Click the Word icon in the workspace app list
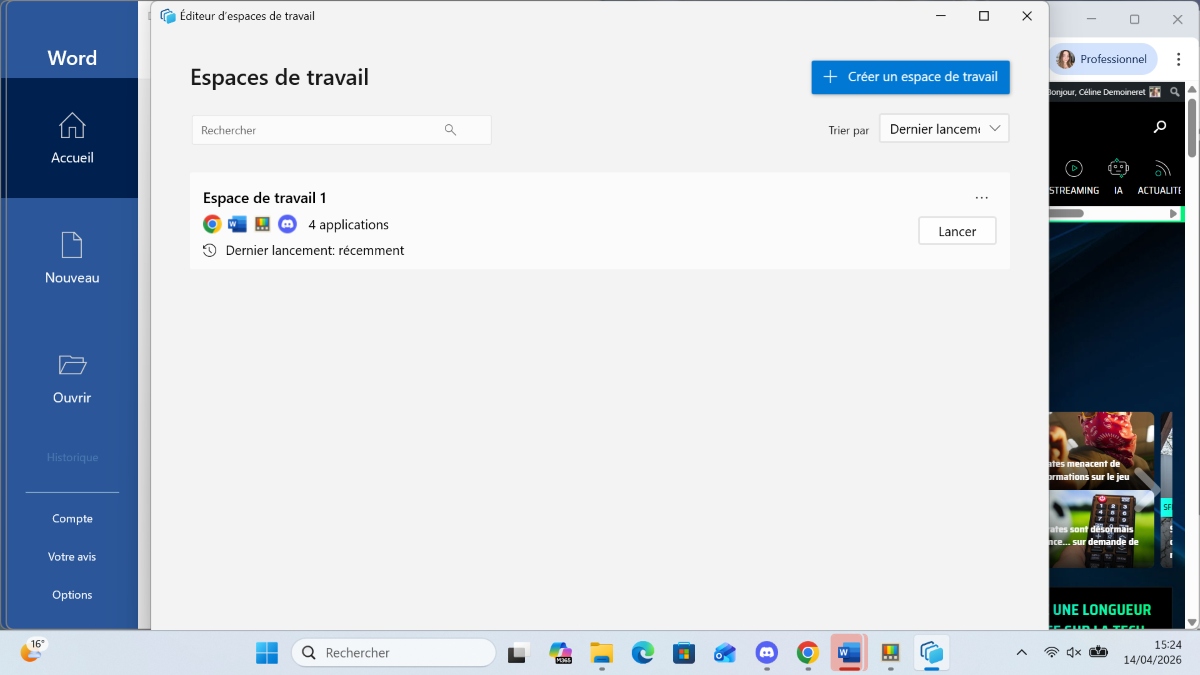The height and width of the screenshot is (675, 1200). (238, 224)
